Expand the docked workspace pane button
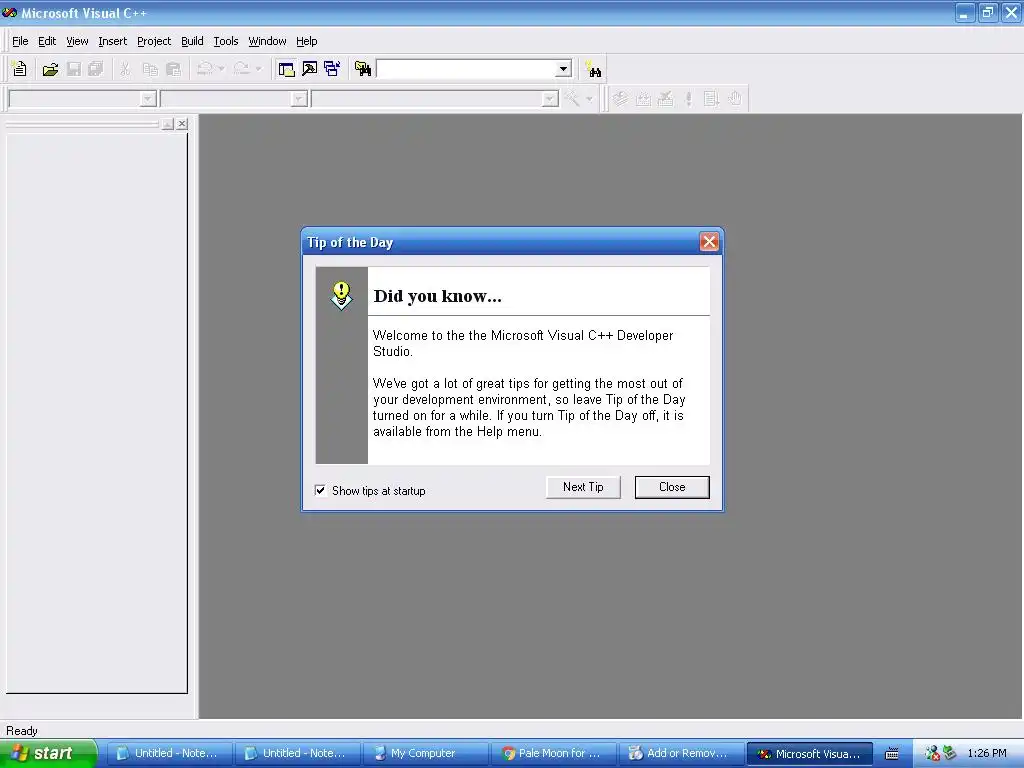The image size is (1024, 768). click(168, 124)
